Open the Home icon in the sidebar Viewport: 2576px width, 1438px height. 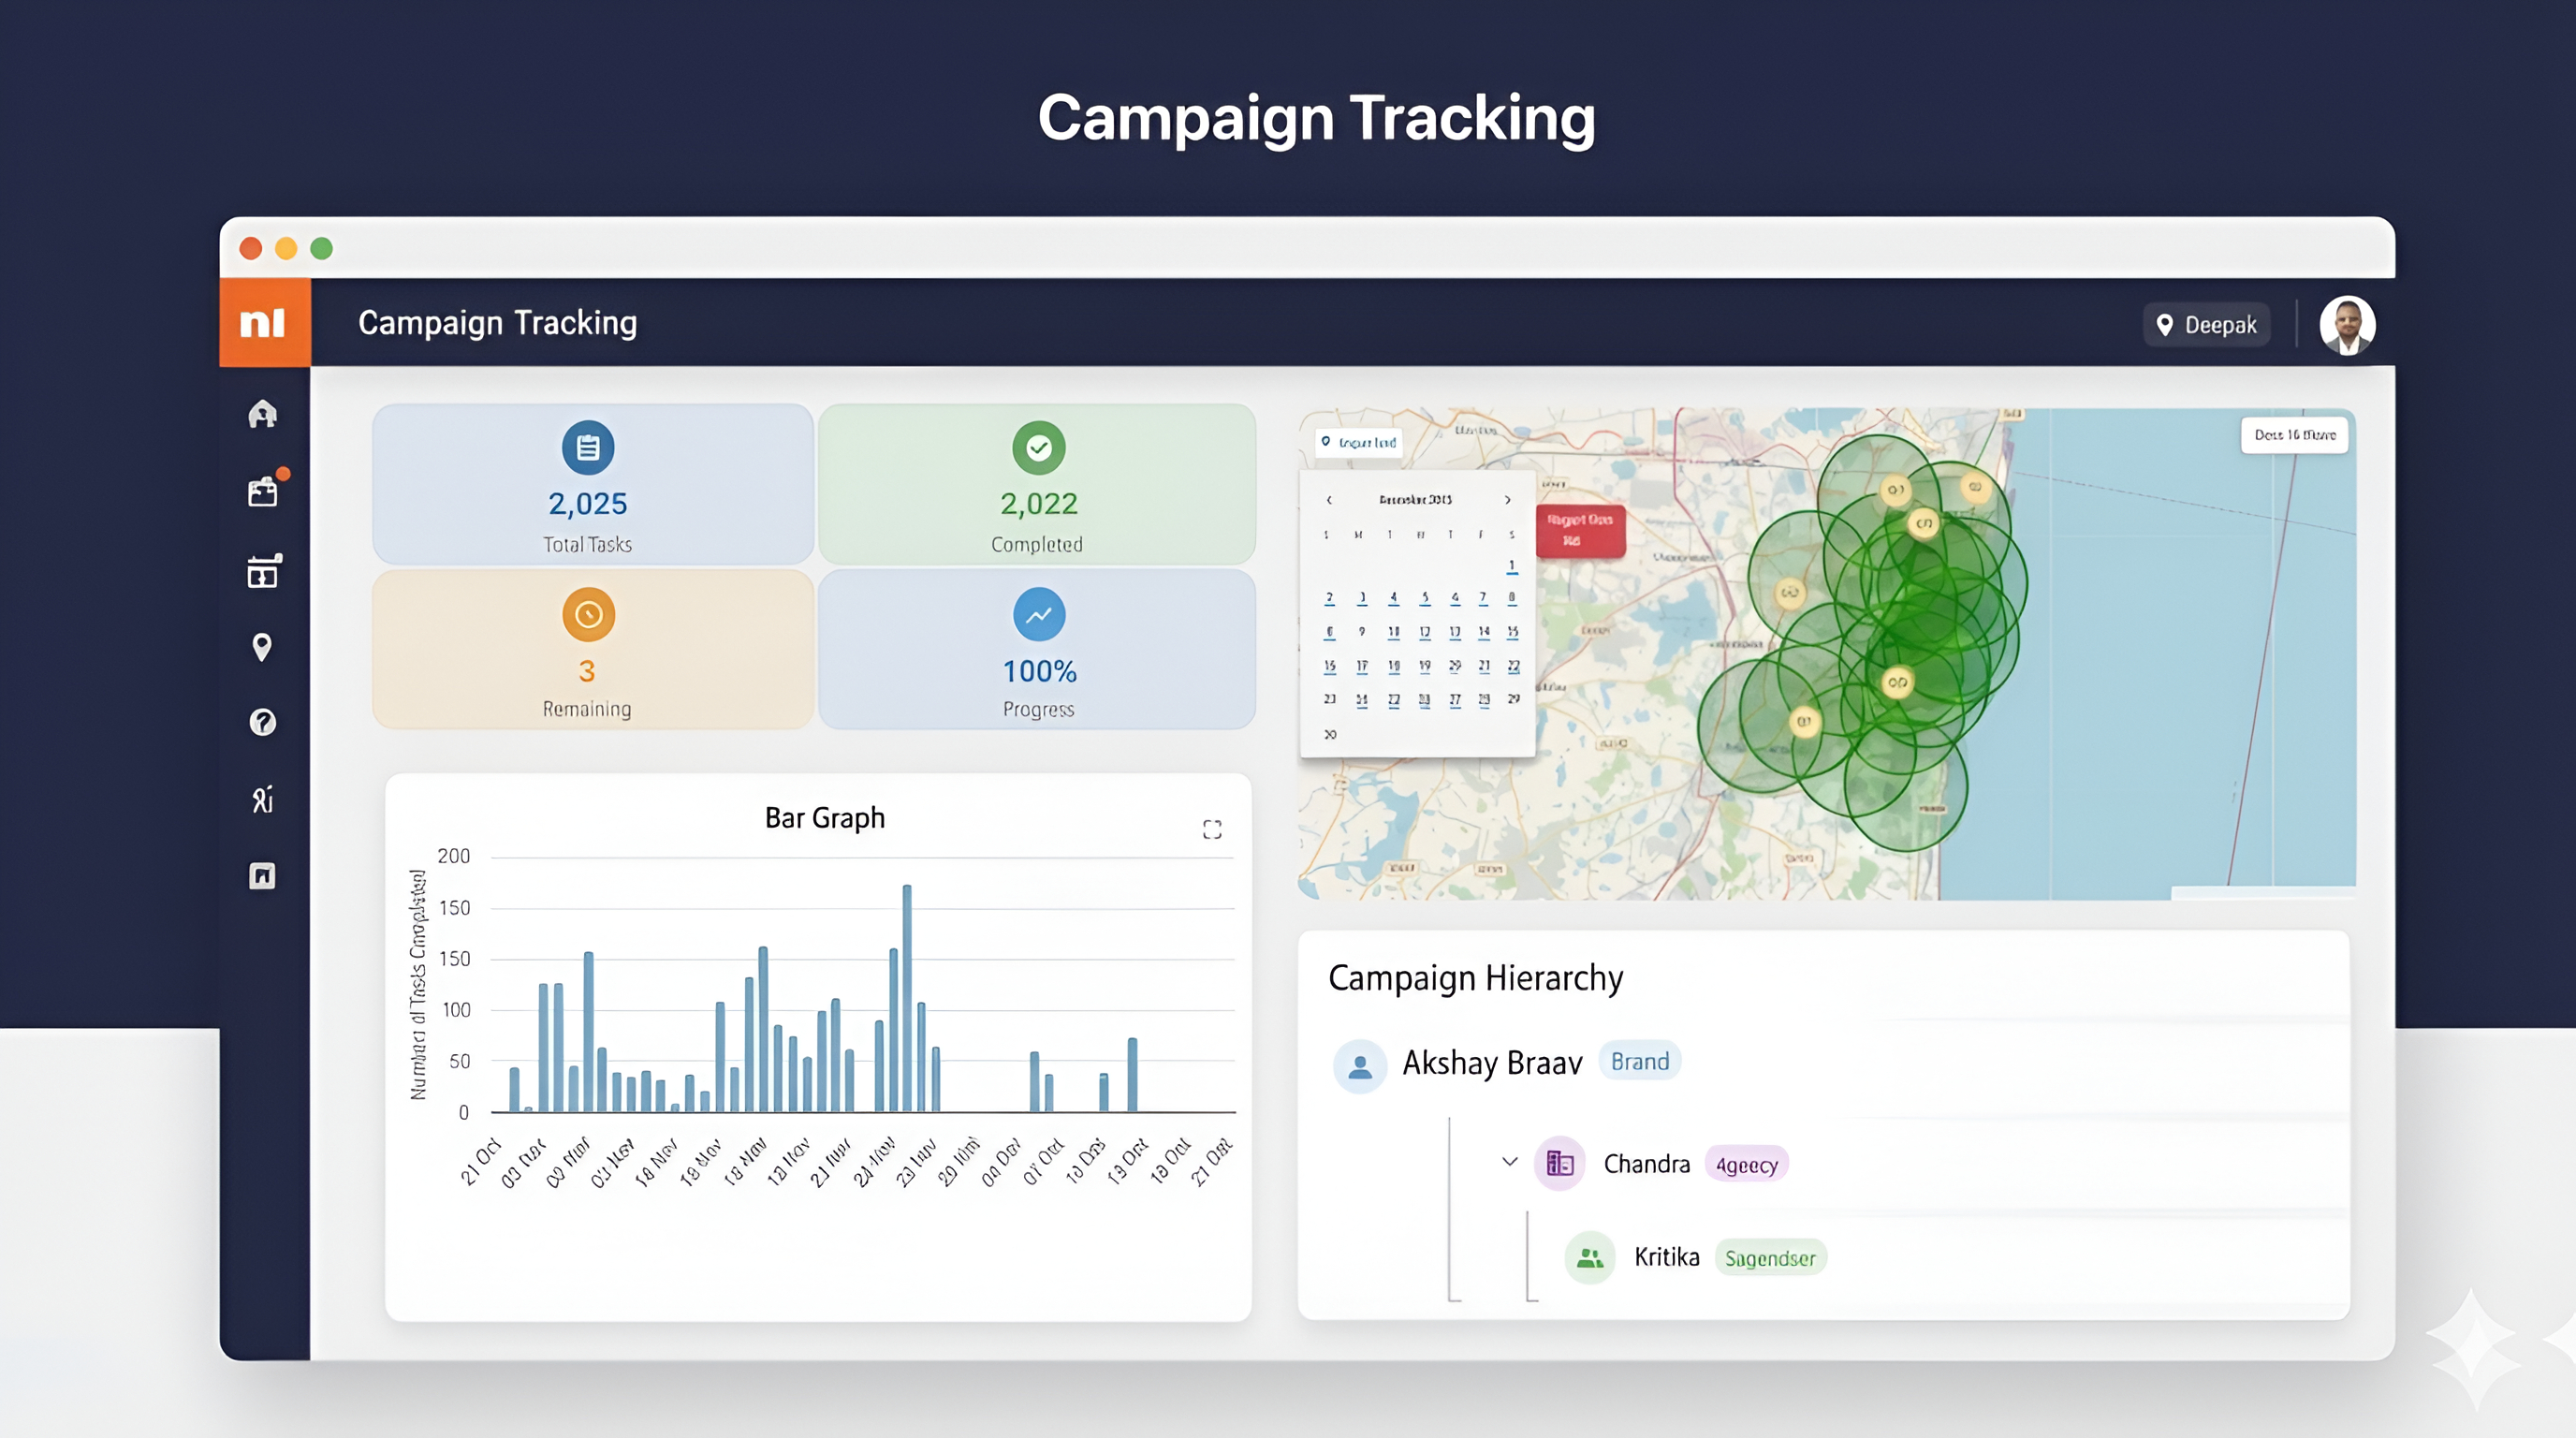[263, 412]
